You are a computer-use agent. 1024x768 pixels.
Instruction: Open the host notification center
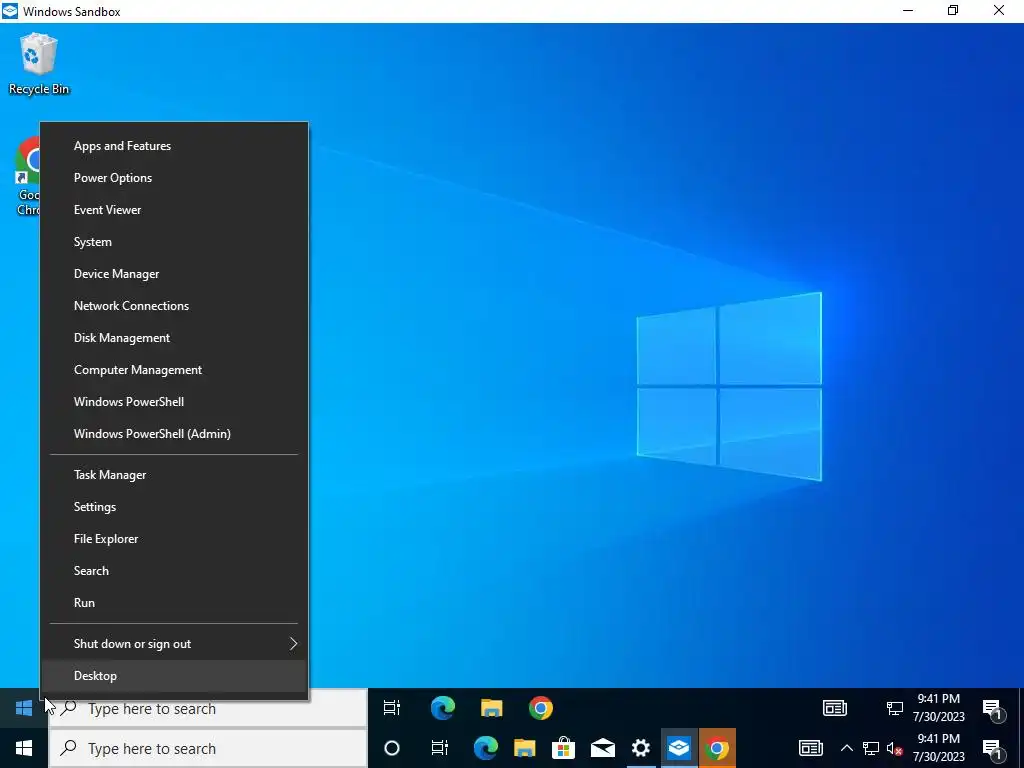[x=993, y=749]
